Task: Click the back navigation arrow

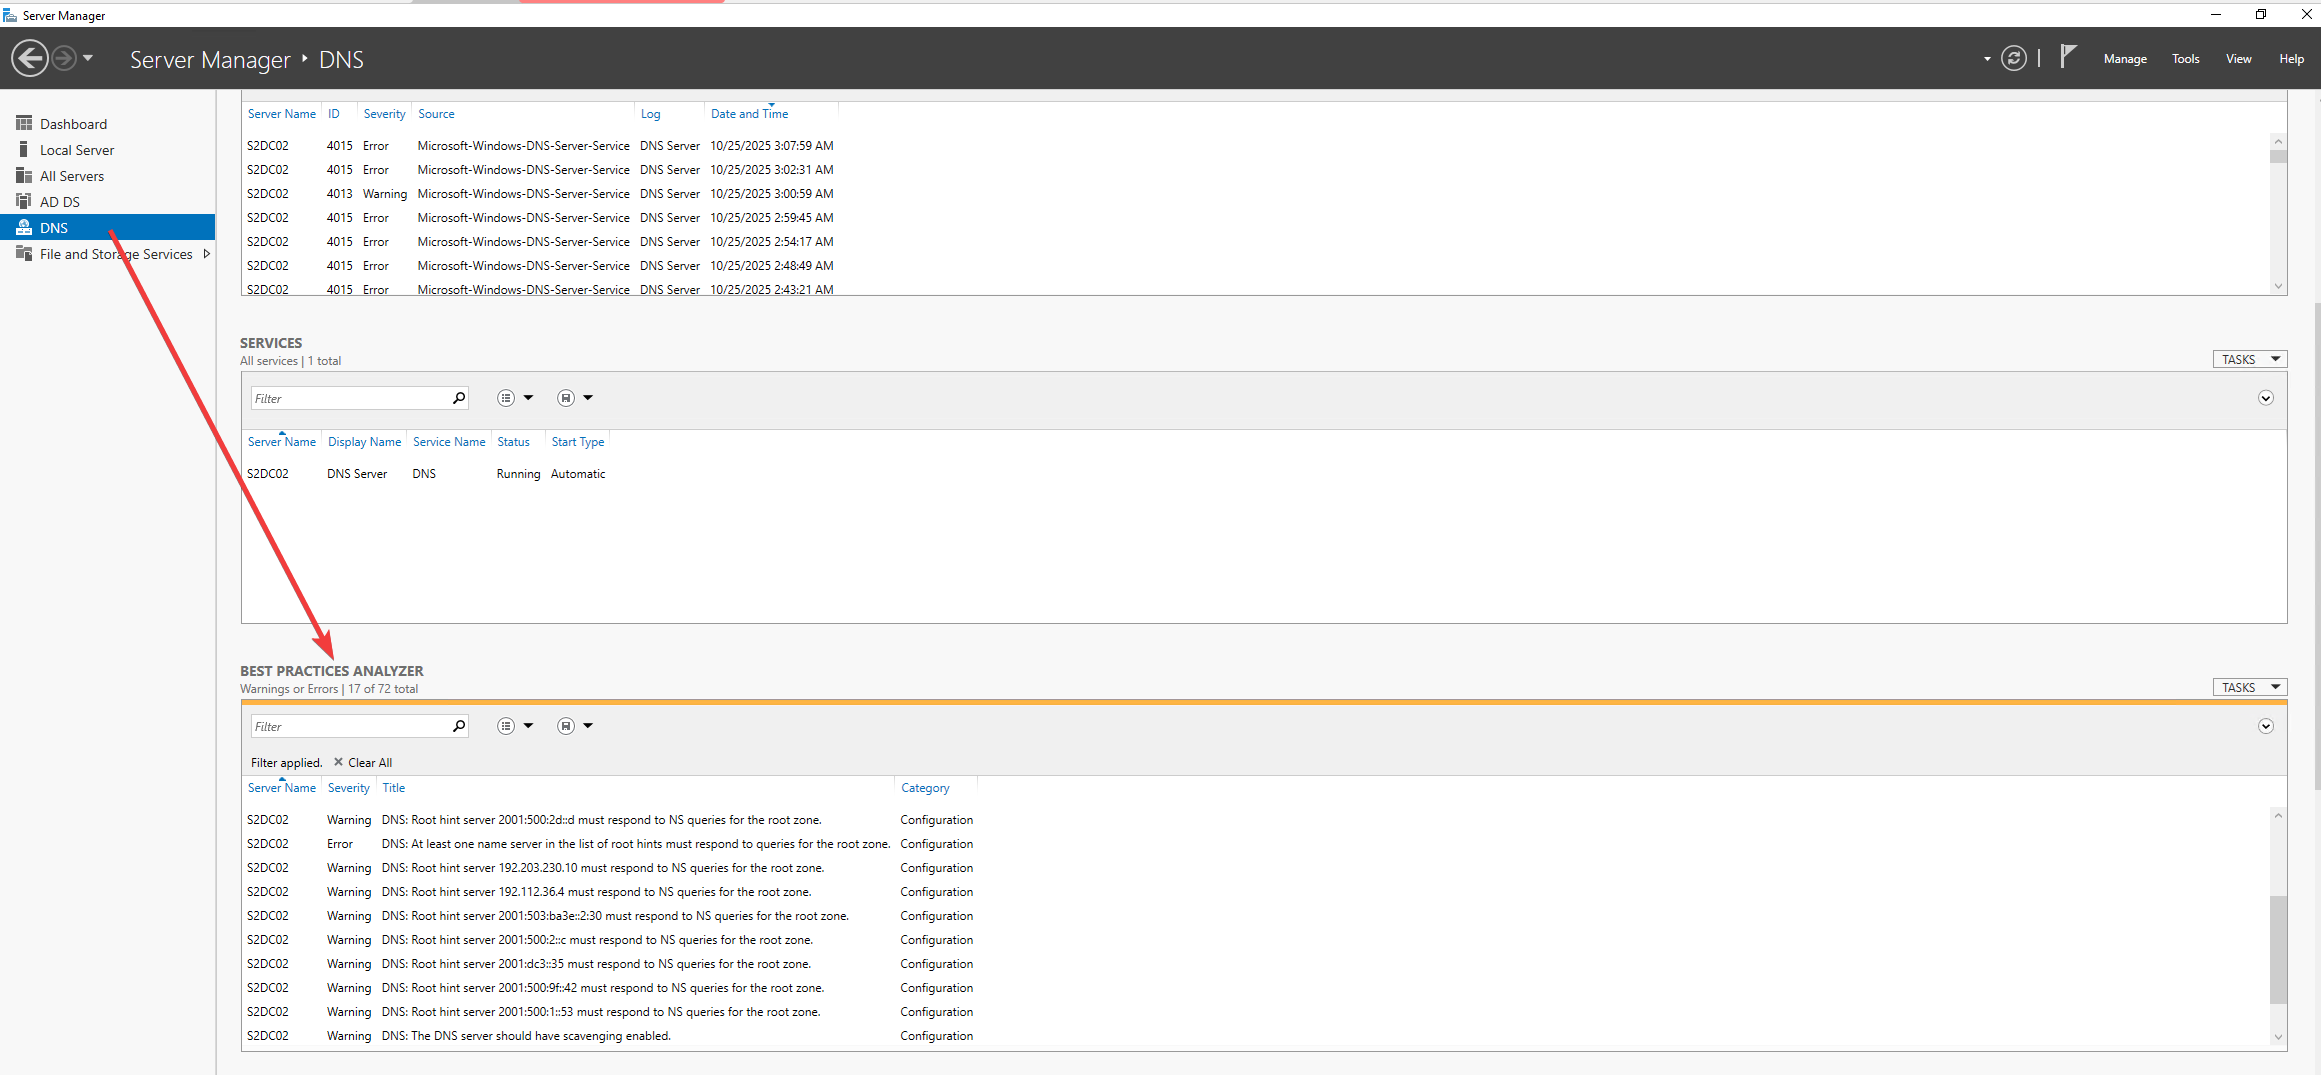Action: tap(30, 58)
